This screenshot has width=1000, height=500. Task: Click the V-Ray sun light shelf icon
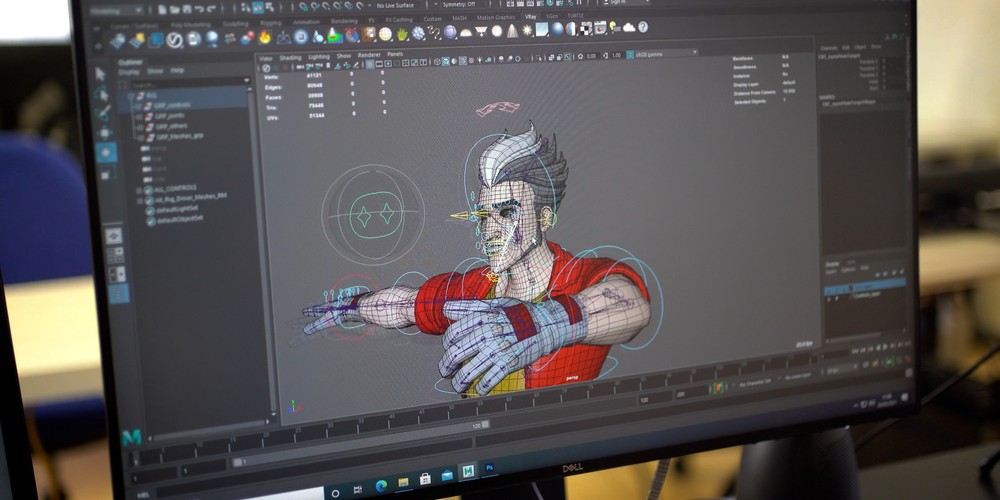click(x=527, y=30)
